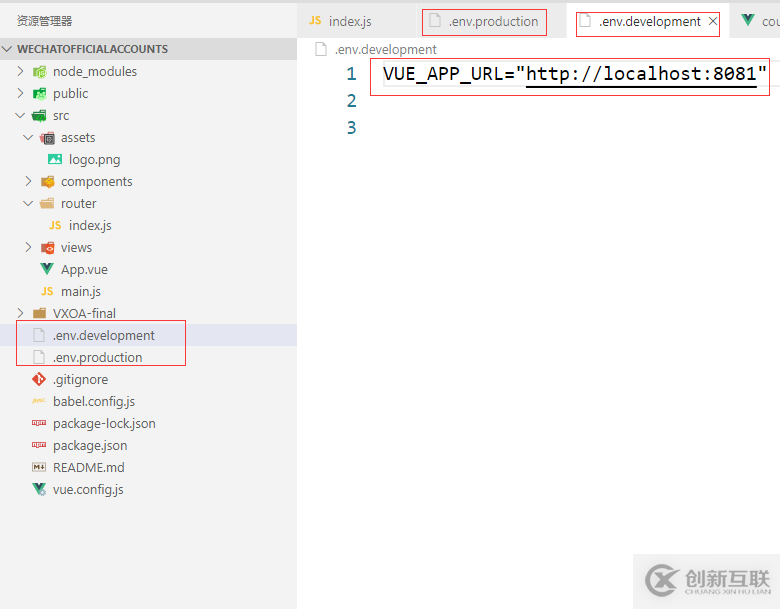780x609 pixels.
Task: Open babel.config.js file
Action: [94, 401]
